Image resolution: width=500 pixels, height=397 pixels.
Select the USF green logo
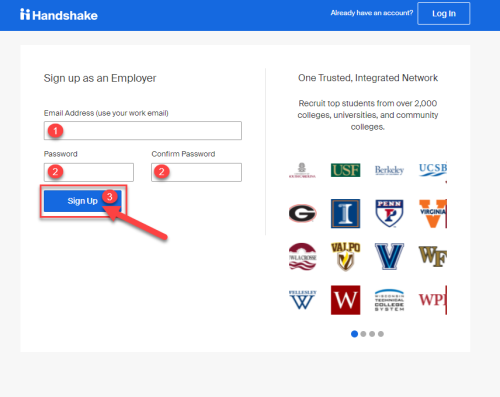[x=345, y=170]
